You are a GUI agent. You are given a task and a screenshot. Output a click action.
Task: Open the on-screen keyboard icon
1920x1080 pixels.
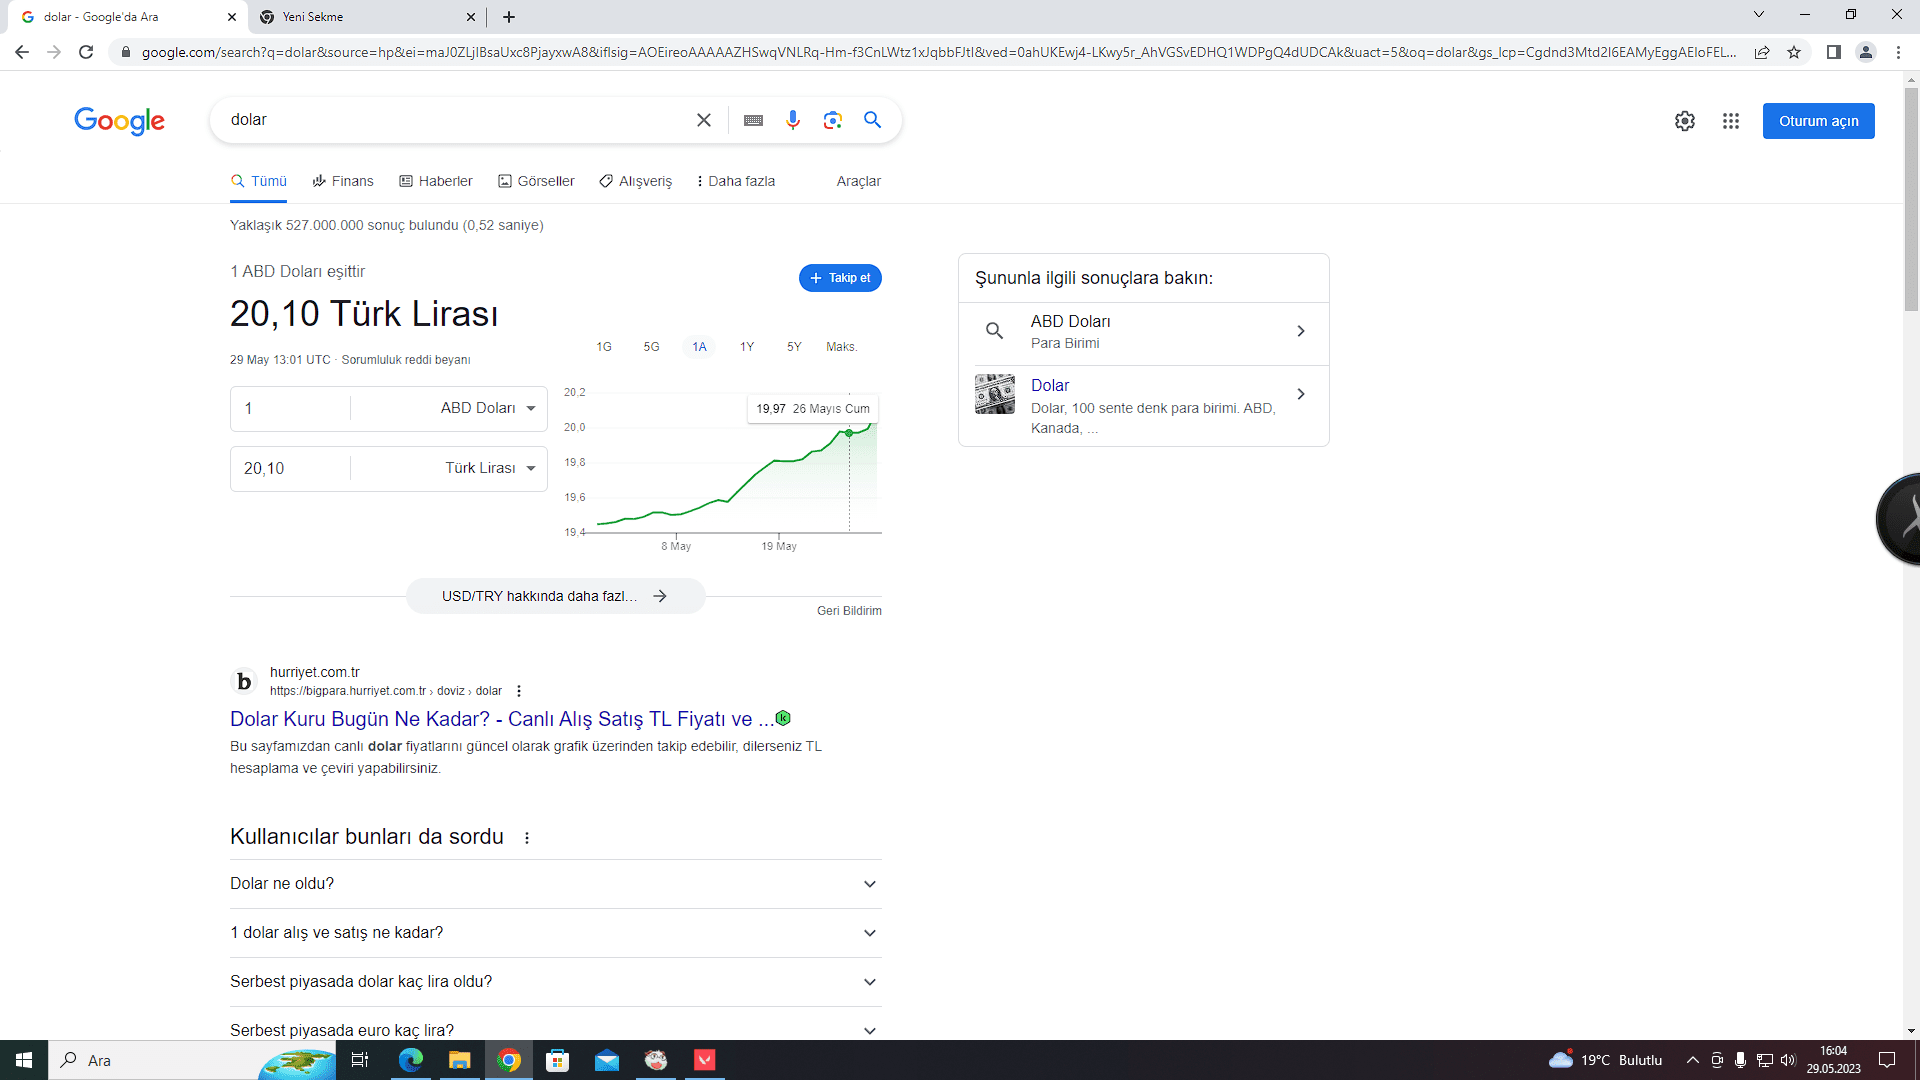click(x=753, y=120)
